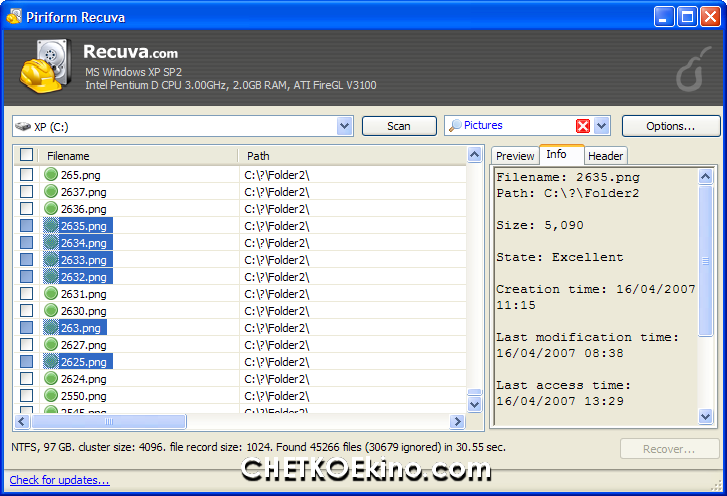Check the box for 2636.png

(26, 209)
